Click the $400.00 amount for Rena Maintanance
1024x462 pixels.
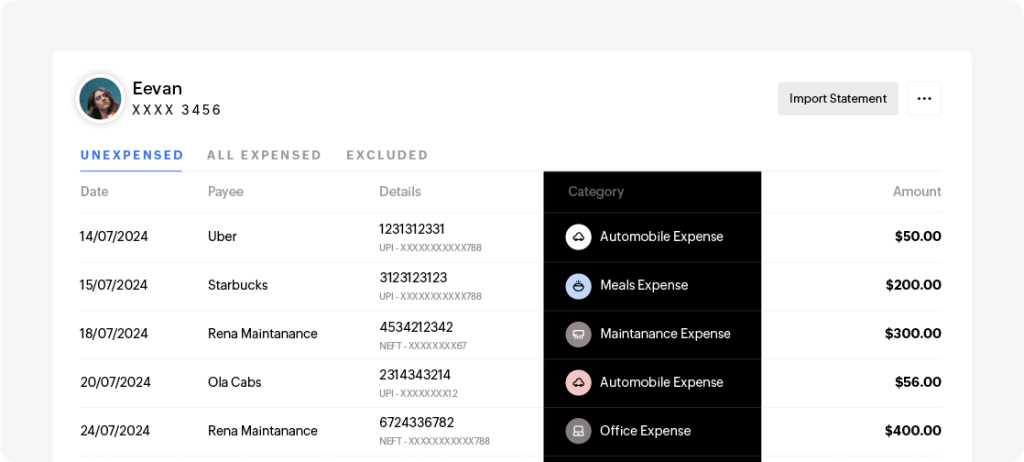pyautogui.click(x=913, y=431)
